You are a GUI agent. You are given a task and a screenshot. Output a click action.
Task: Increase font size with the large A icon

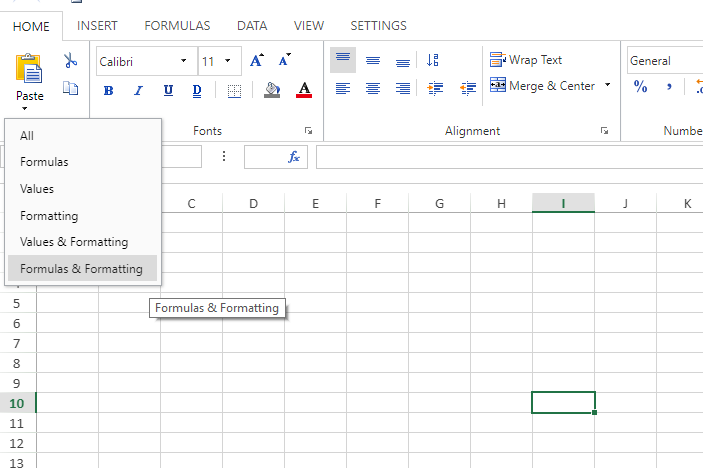[257, 60]
